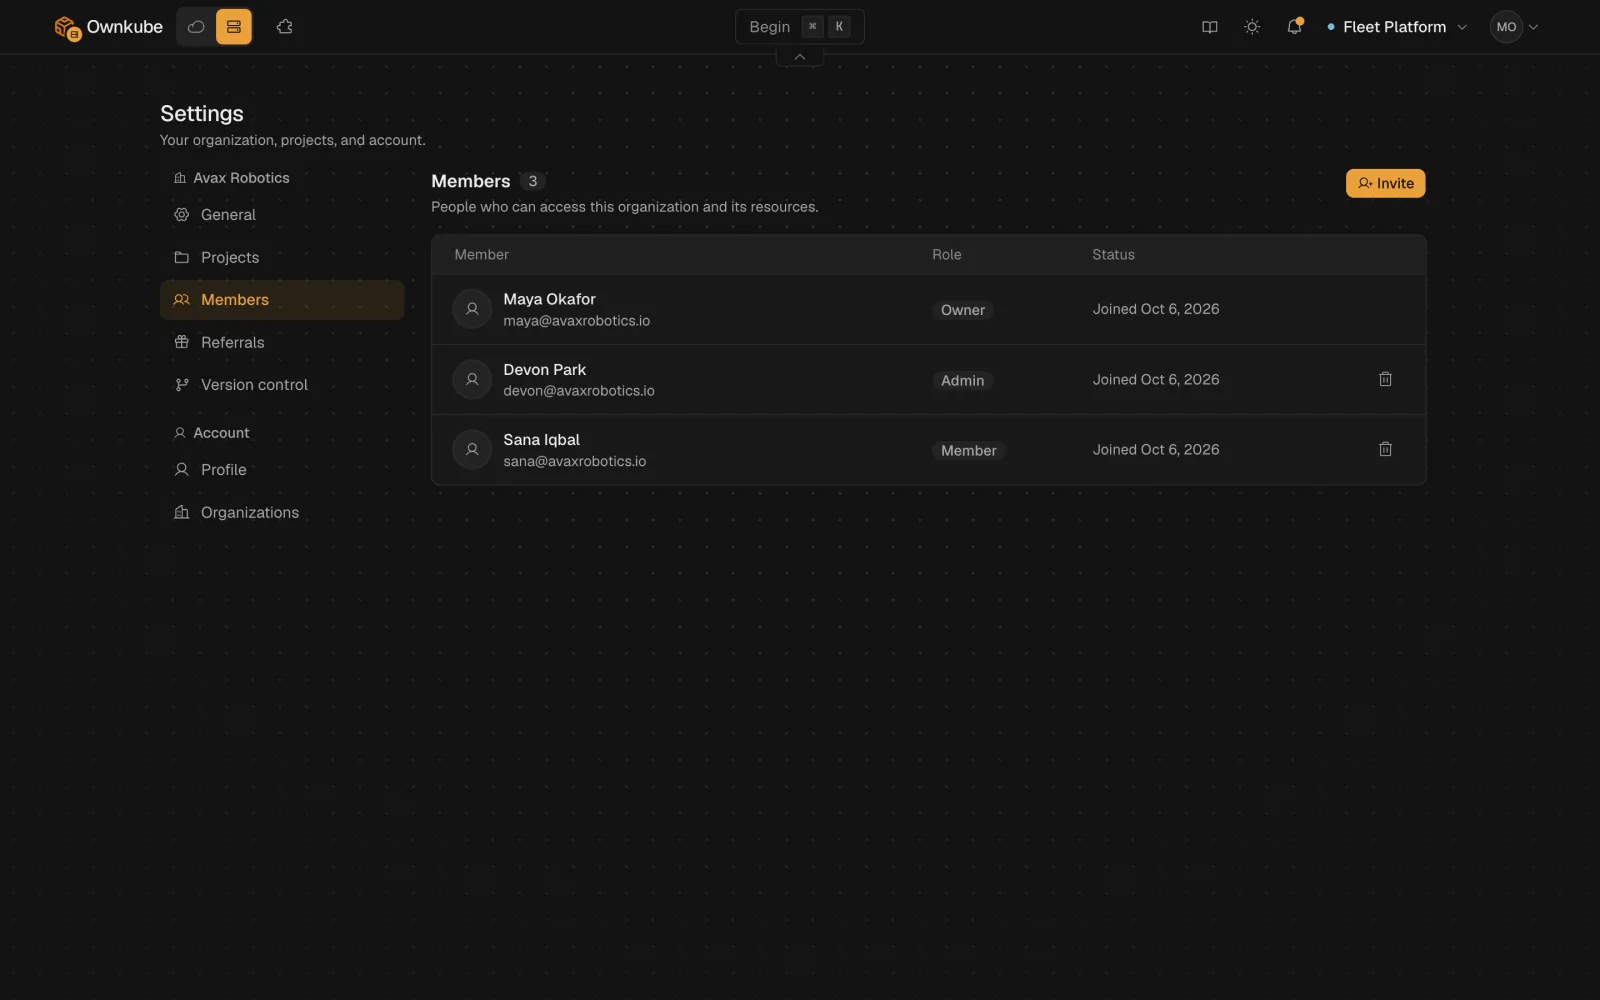The width and height of the screenshot is (1600, 1000).
Task: Select Members in the sidebar
Action: coord(282,300)
